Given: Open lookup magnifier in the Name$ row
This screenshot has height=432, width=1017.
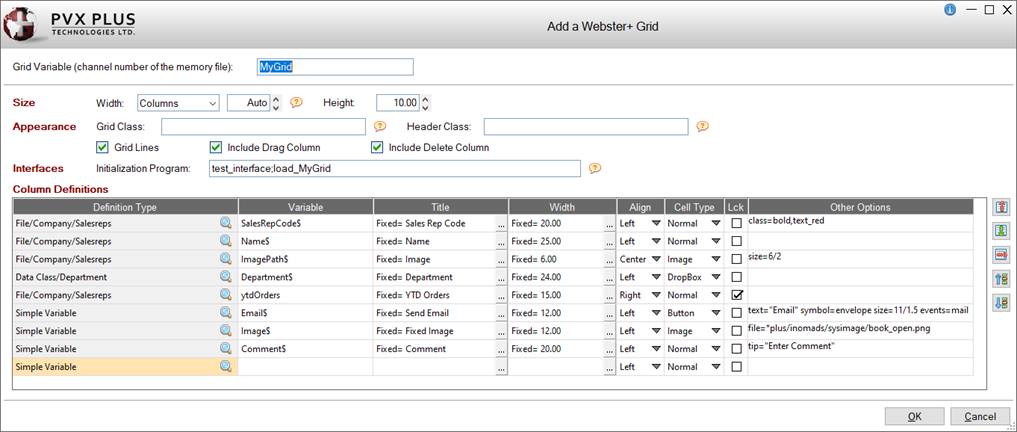Looking at the screenshot, I should coord(226,241).
